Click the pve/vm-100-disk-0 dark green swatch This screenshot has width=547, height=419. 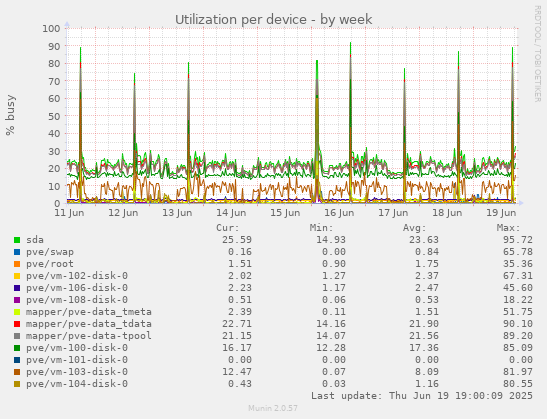pyautogui.click(x=17, y=348)
